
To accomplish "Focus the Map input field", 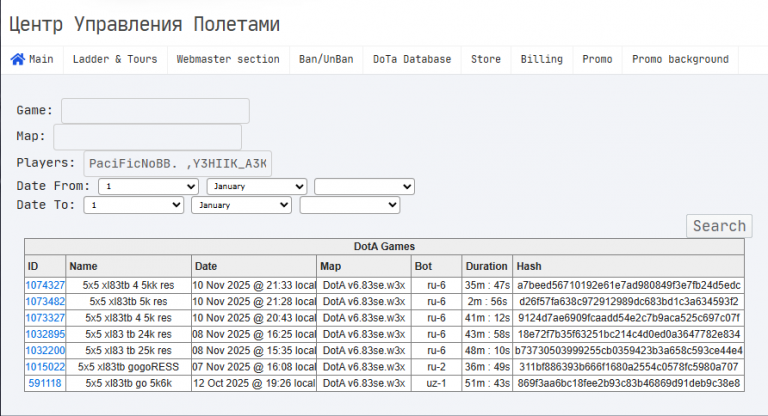I will [147, 137].
